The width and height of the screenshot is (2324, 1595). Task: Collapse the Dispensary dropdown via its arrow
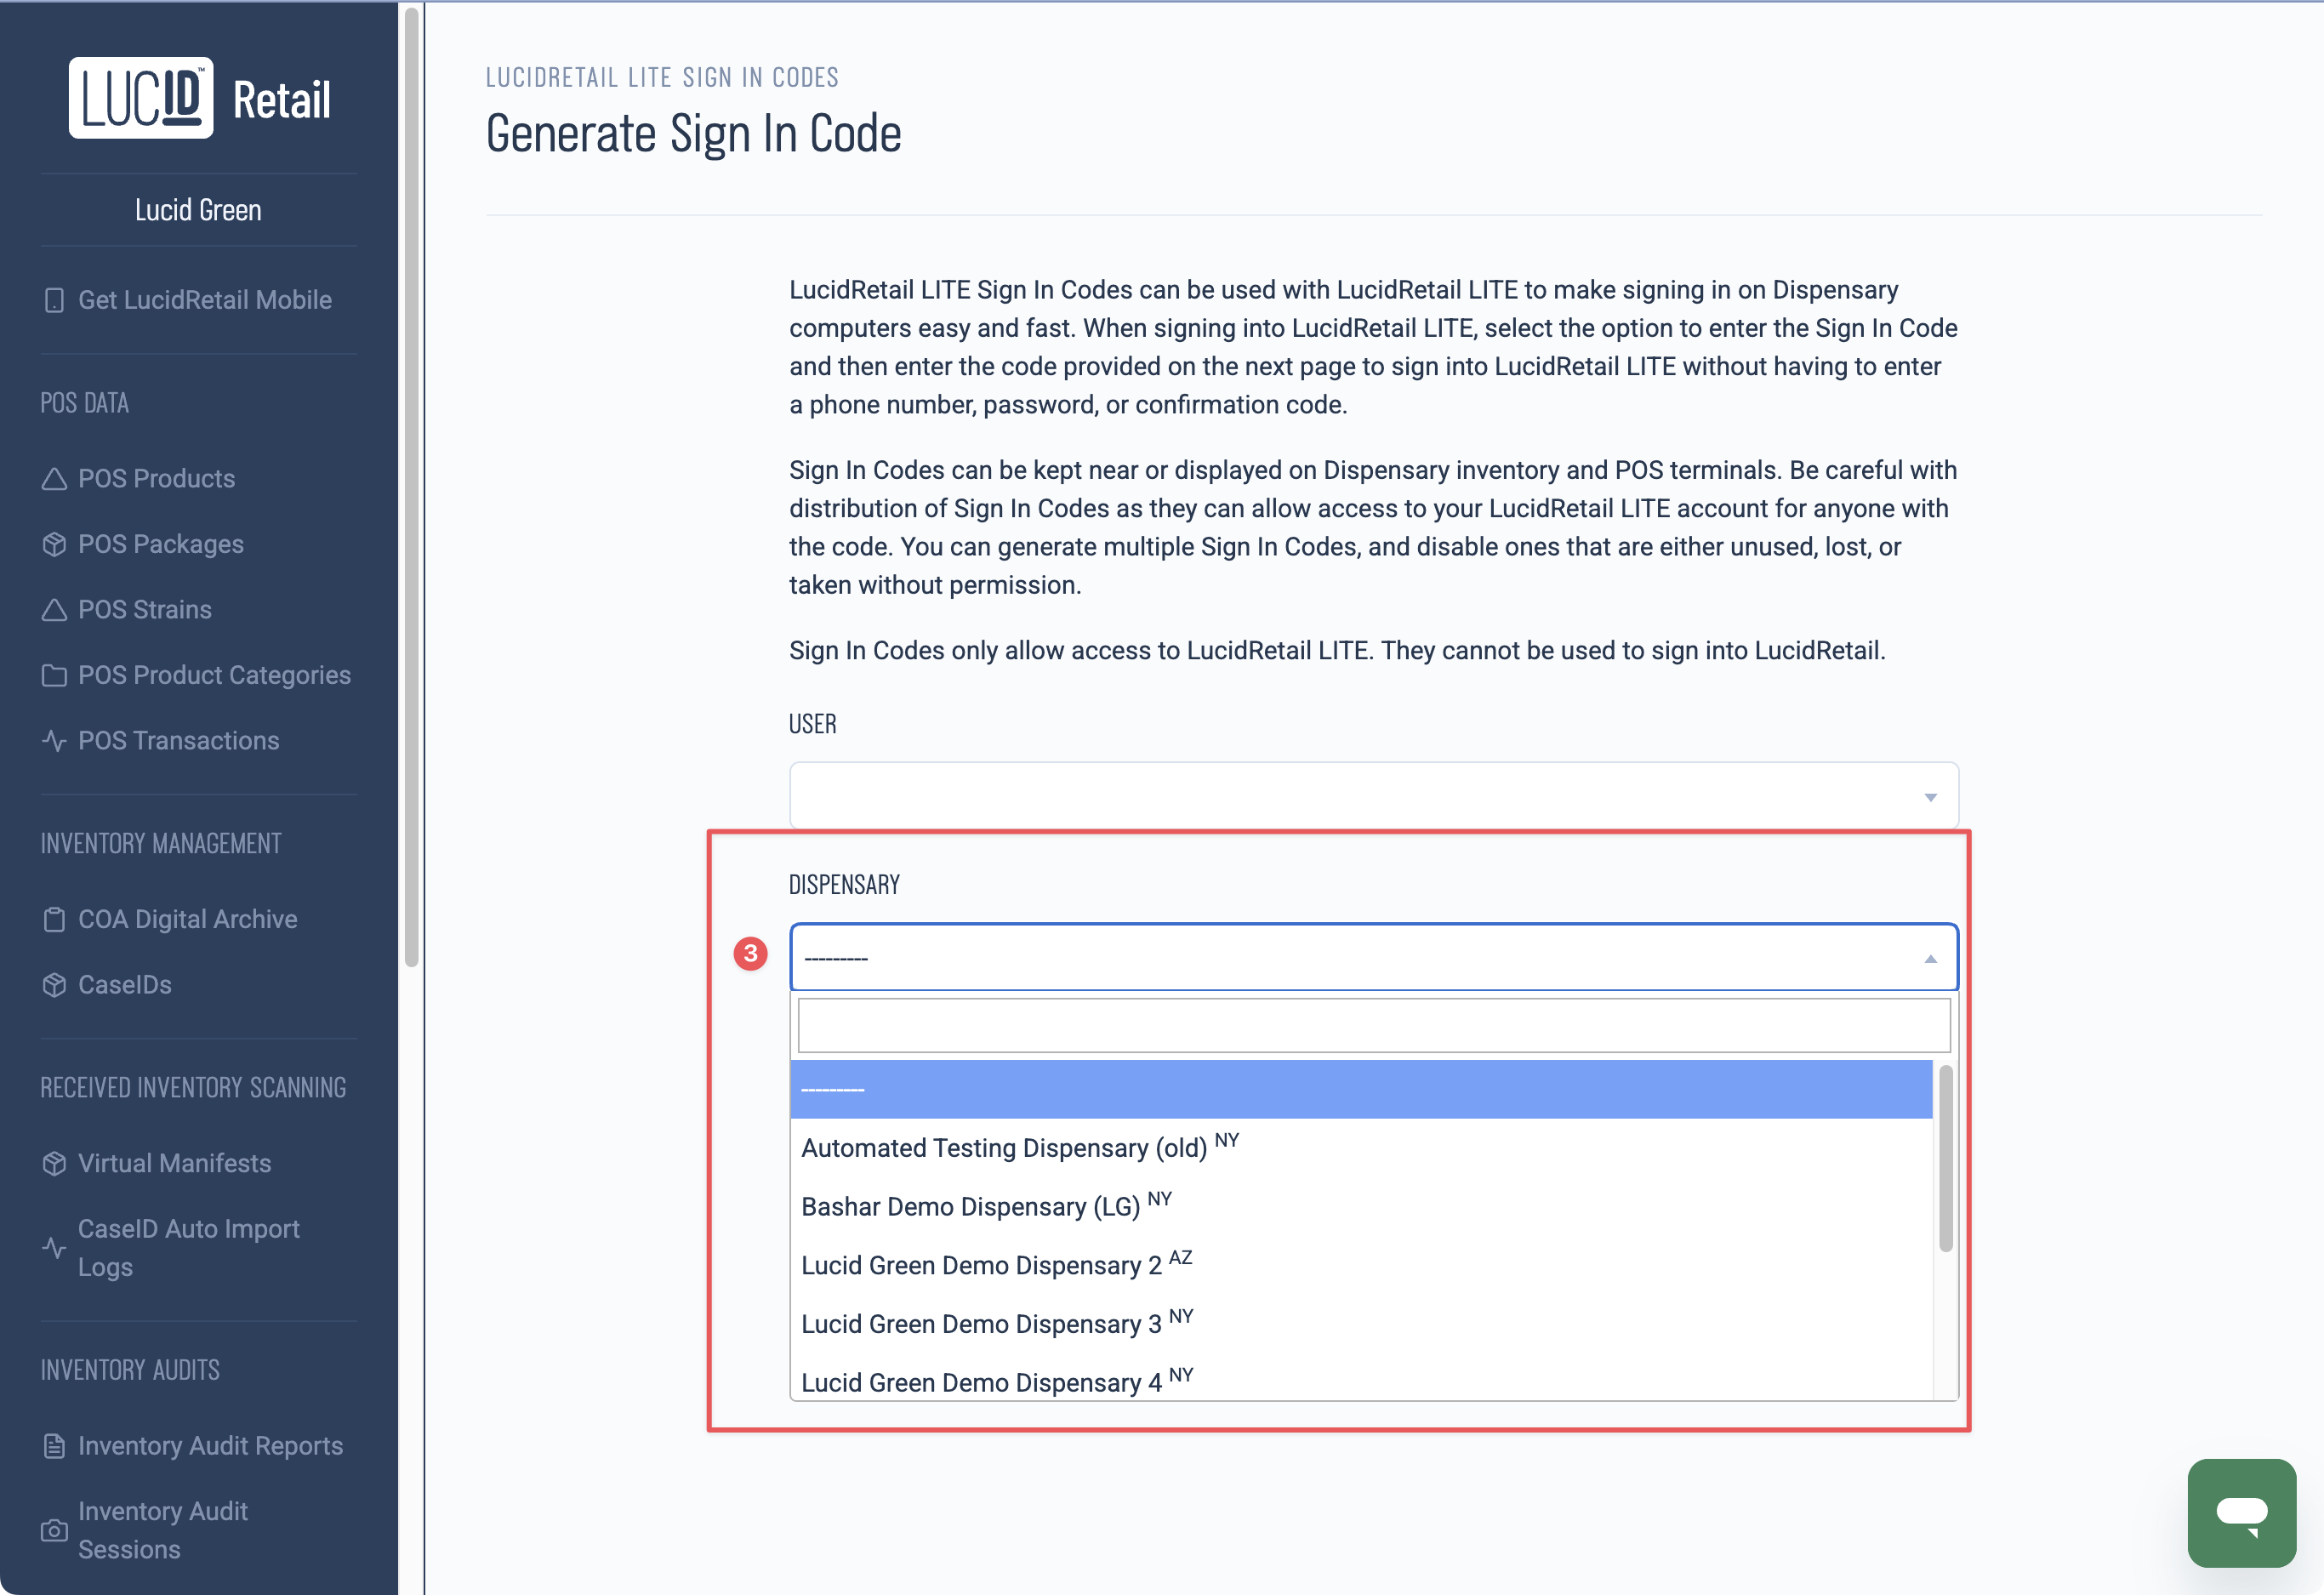point(1930,958)
